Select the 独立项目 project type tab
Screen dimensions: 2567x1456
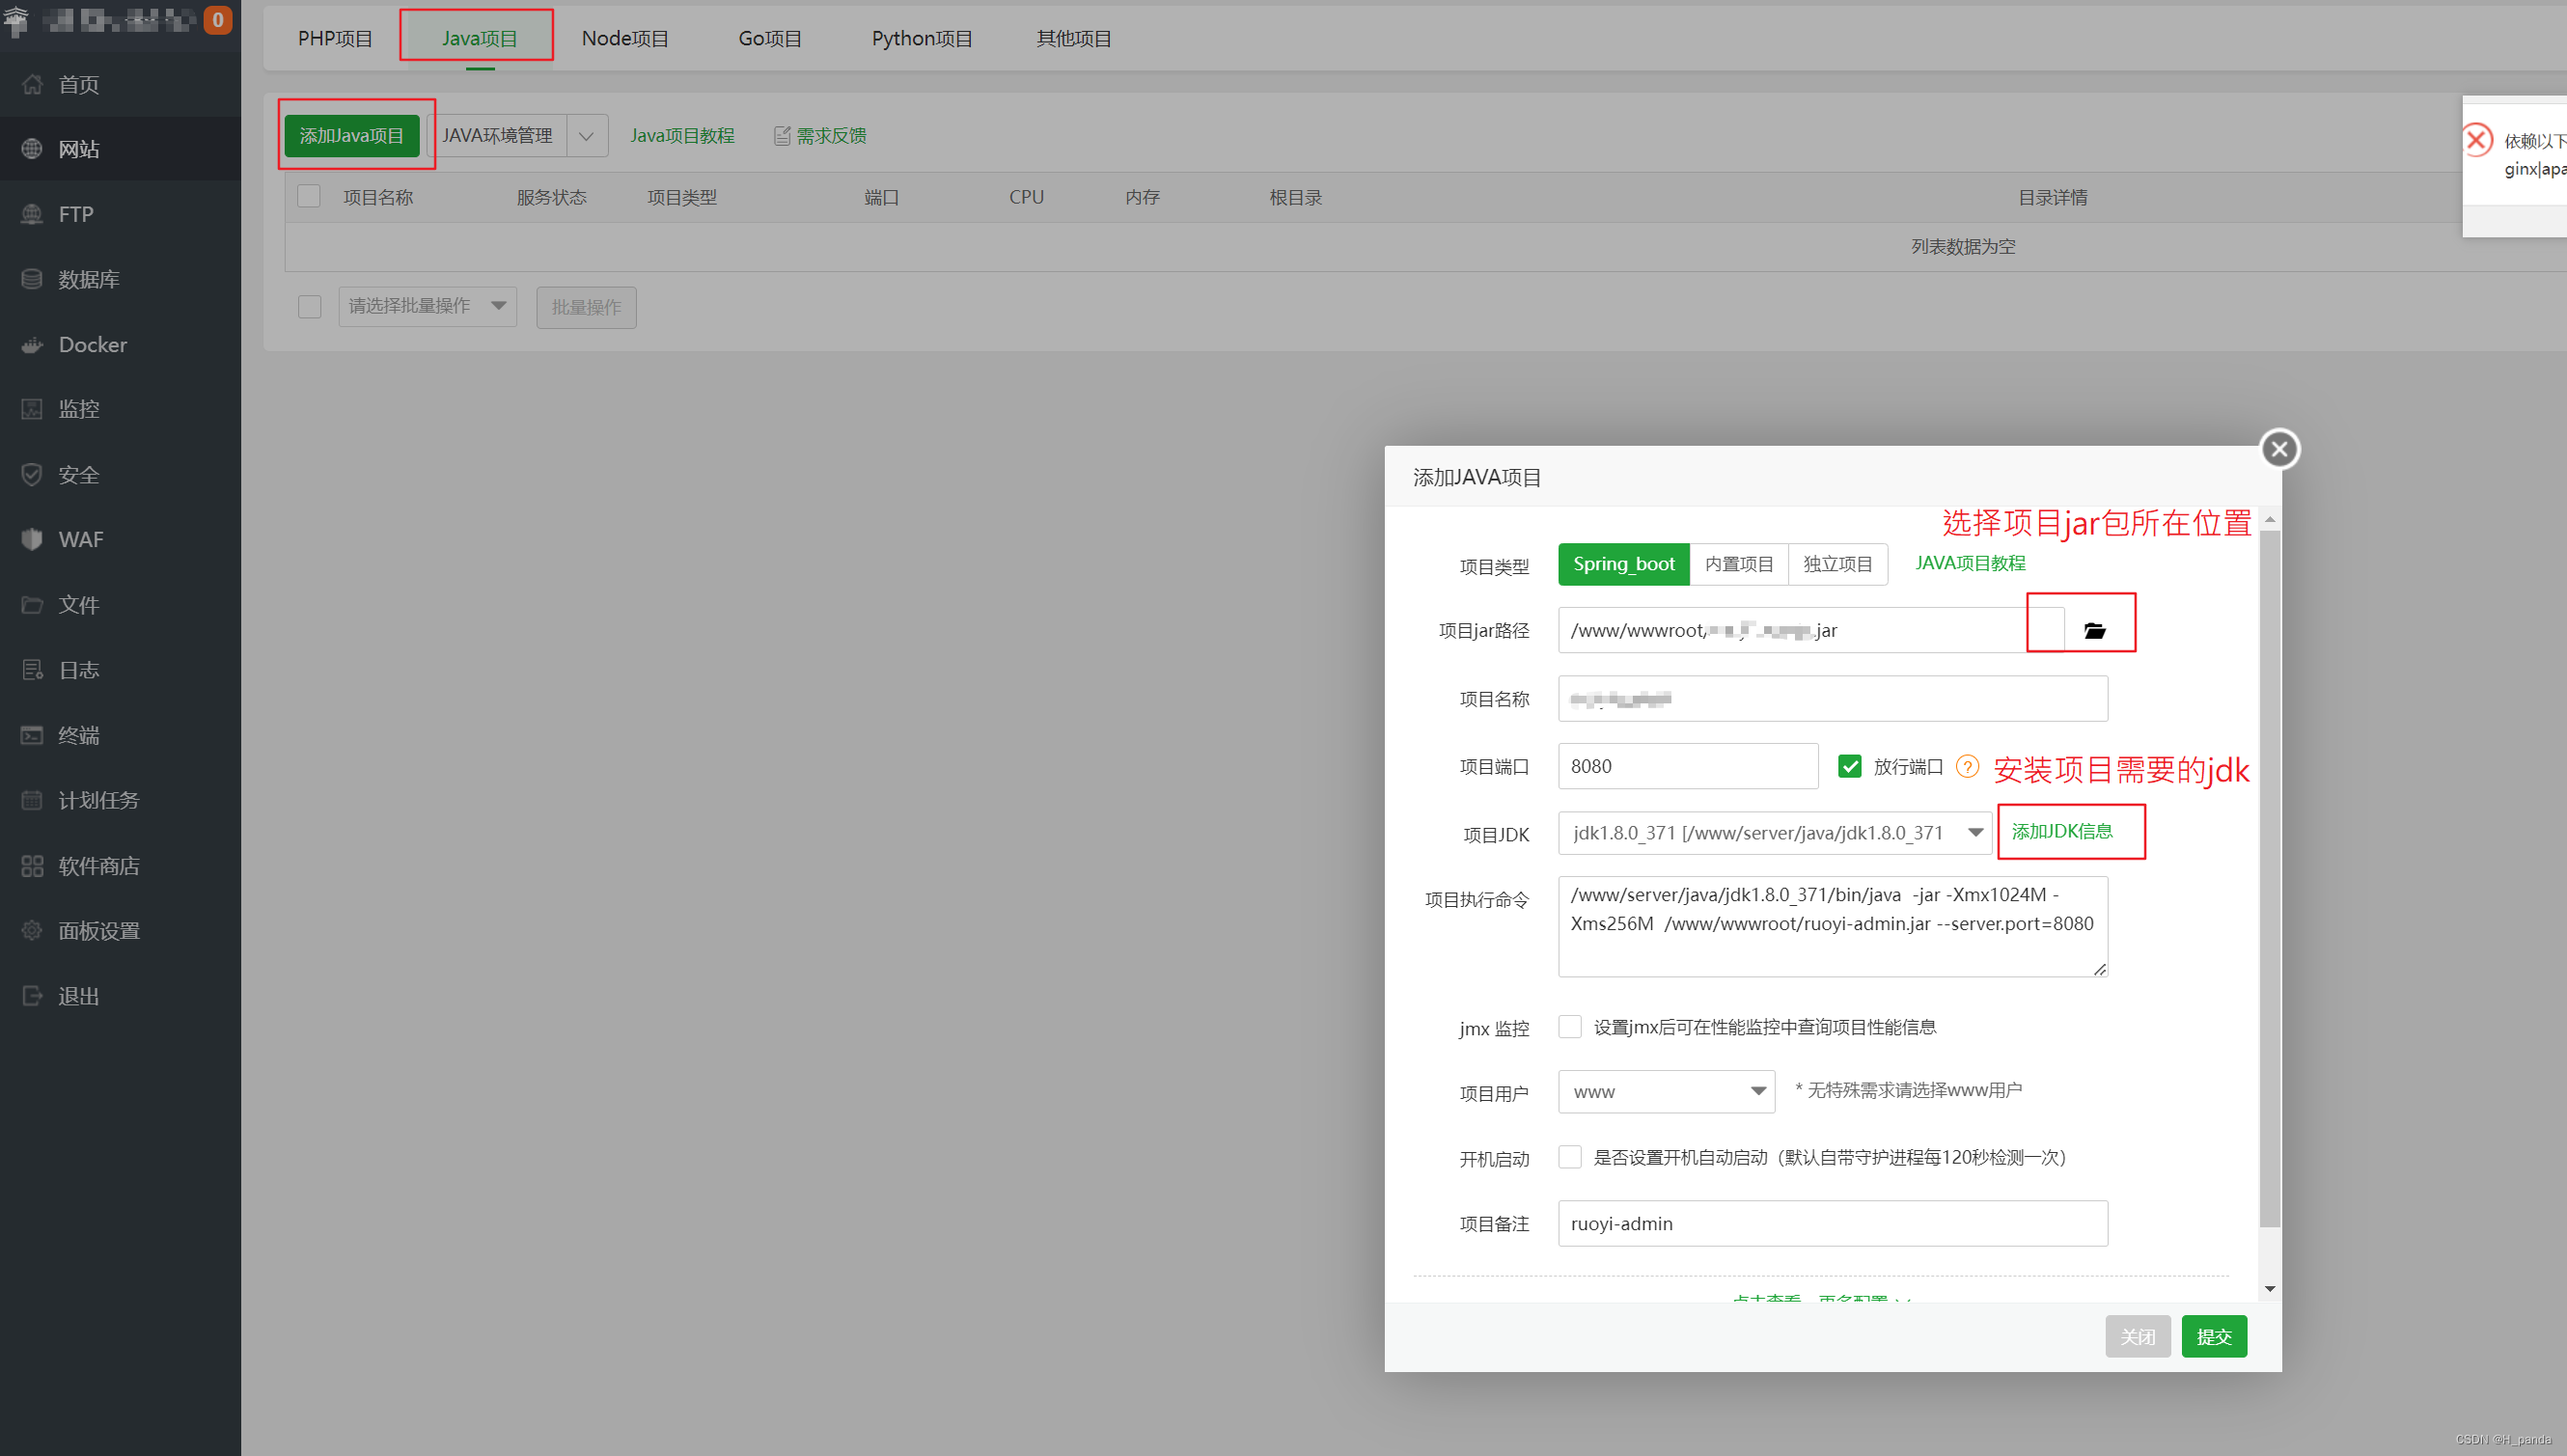1837,564
